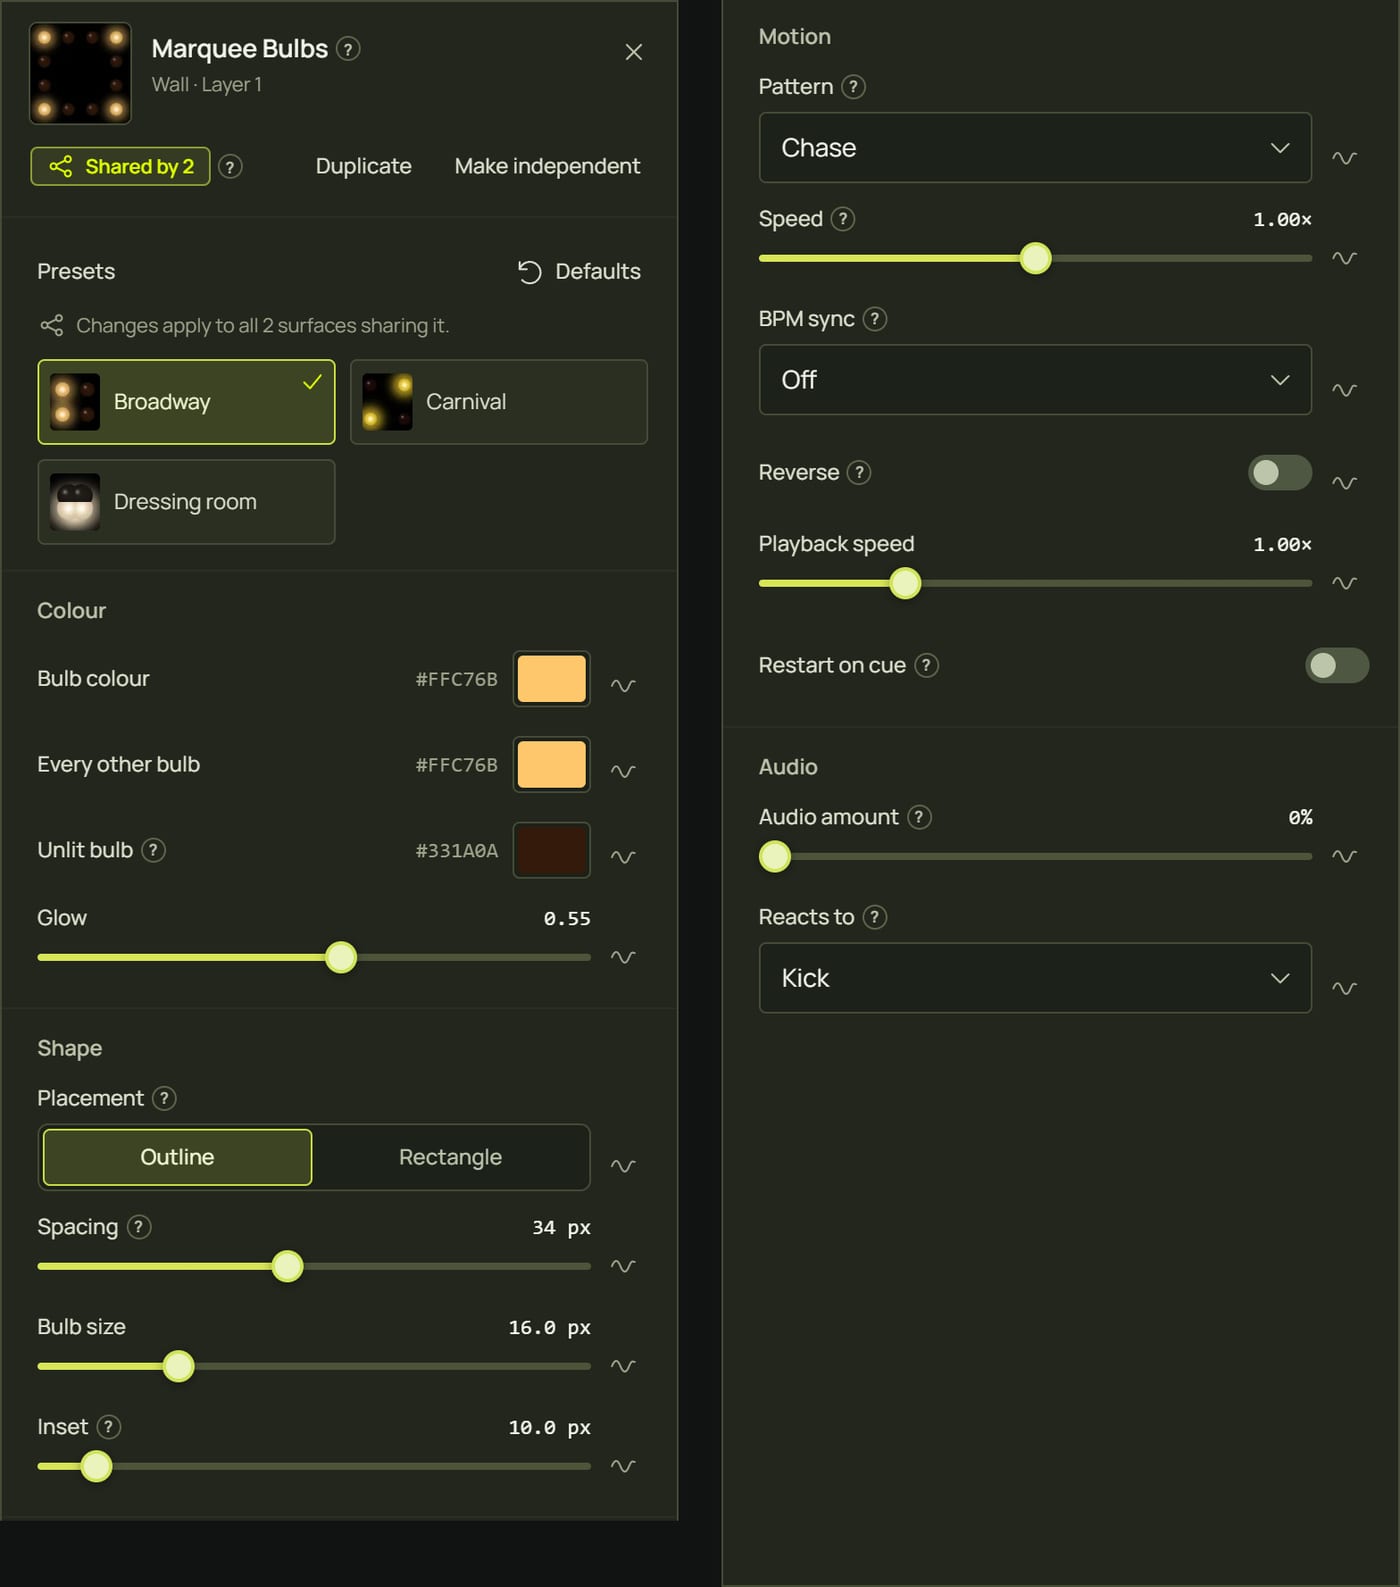
Task: Open the Unlit bulb colour swatch
Action: (x=552, y=850)
